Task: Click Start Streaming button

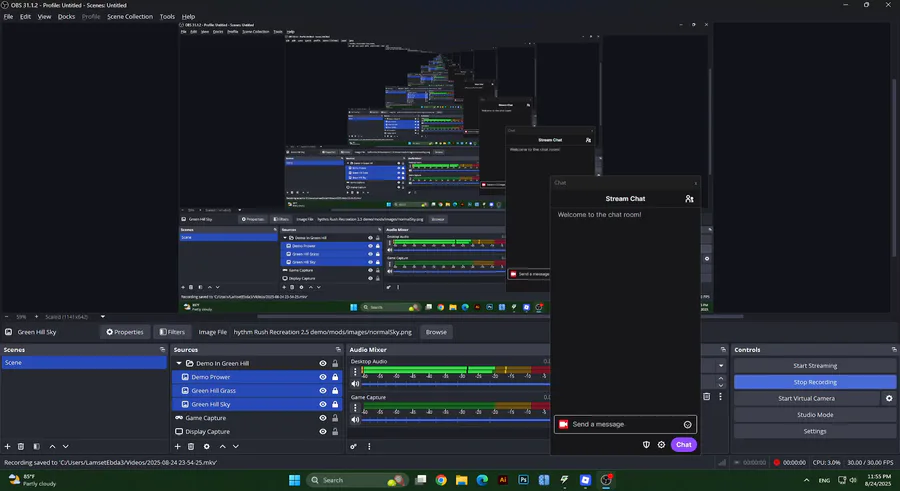Action: (815, 366)
